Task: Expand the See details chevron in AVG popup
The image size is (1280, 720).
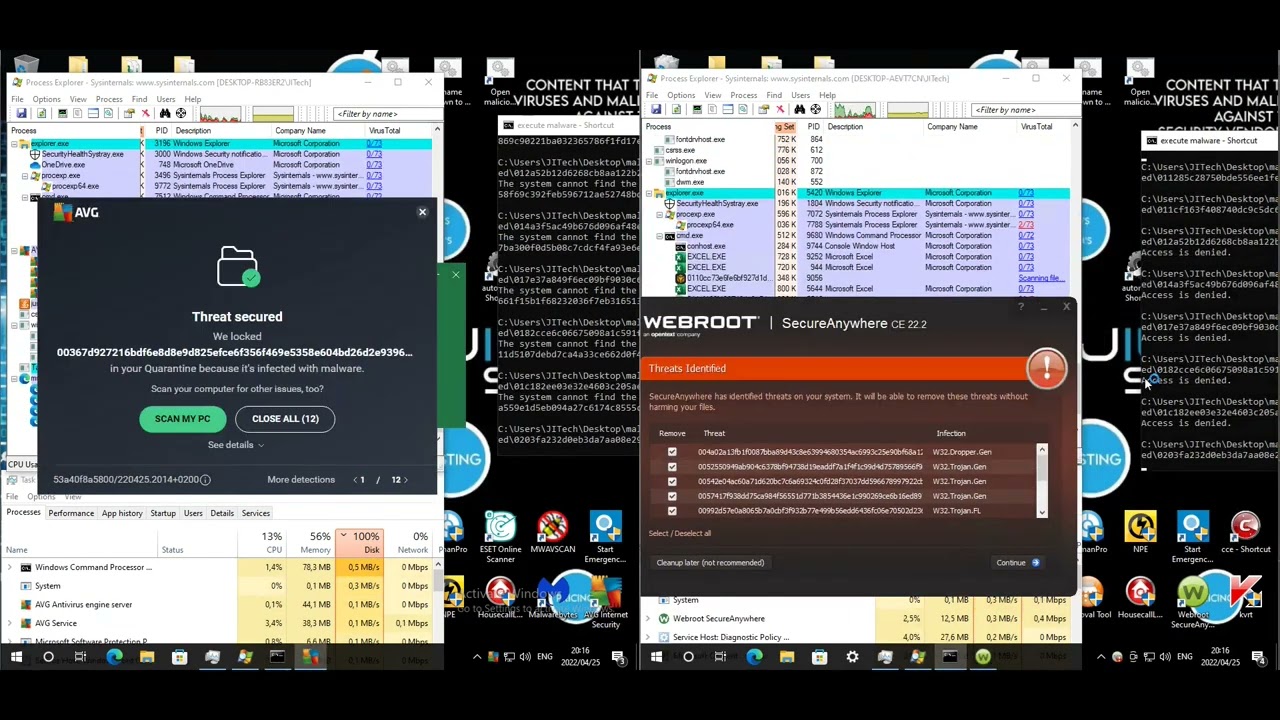Action: (x=261, y=445)
